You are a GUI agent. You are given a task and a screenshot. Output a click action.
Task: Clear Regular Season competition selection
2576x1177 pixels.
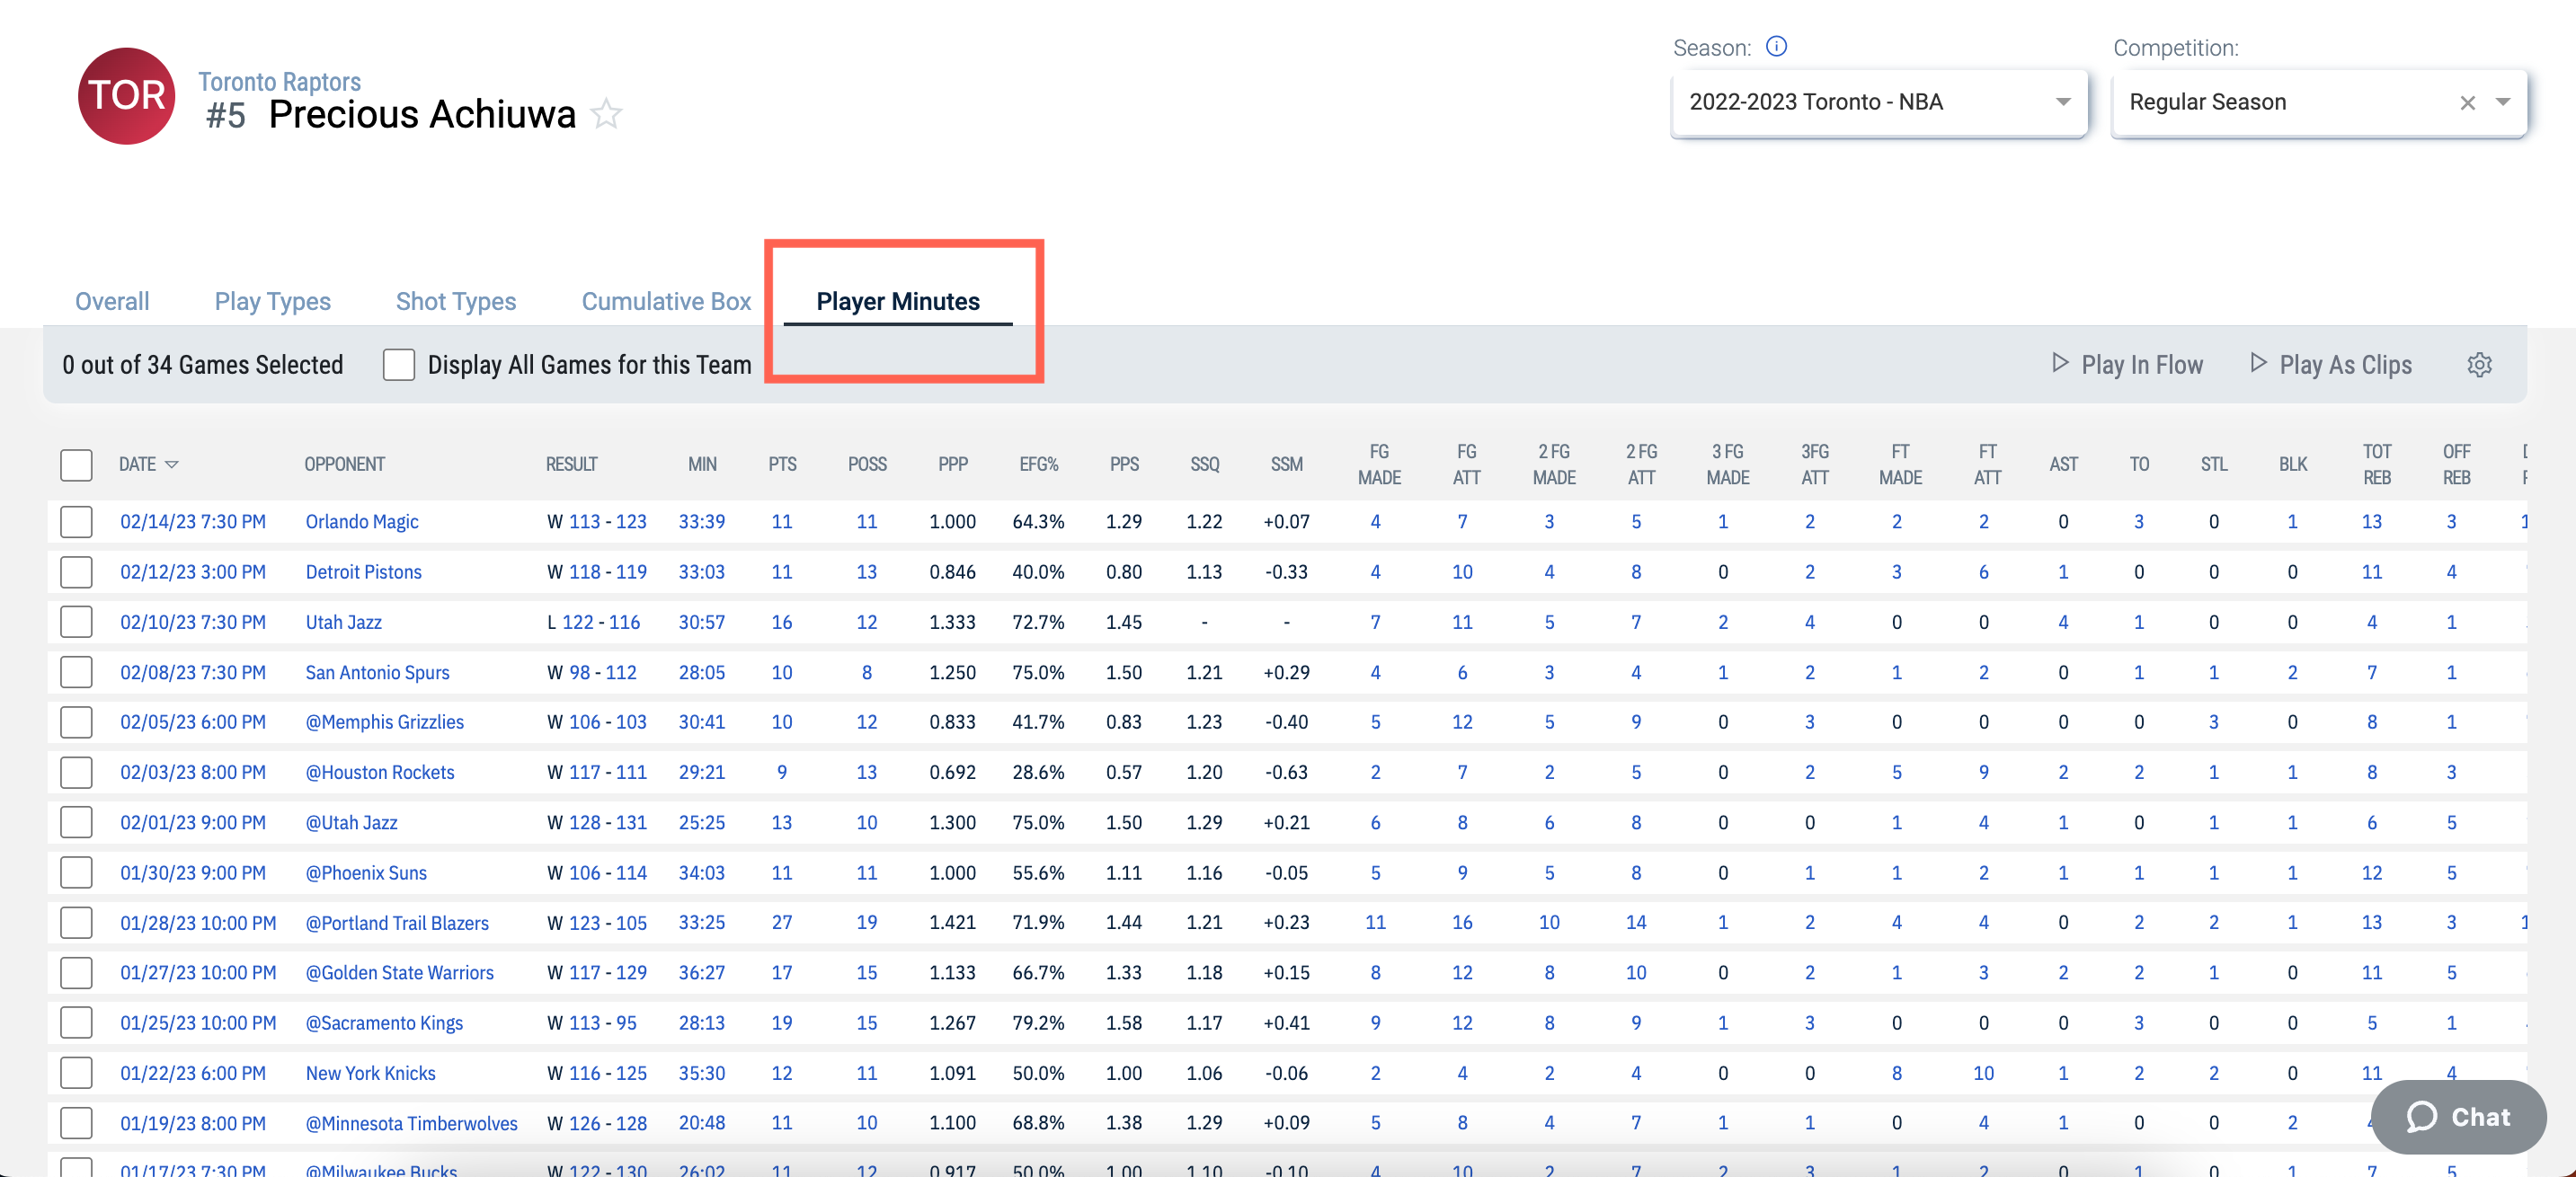click(2467, 102)
